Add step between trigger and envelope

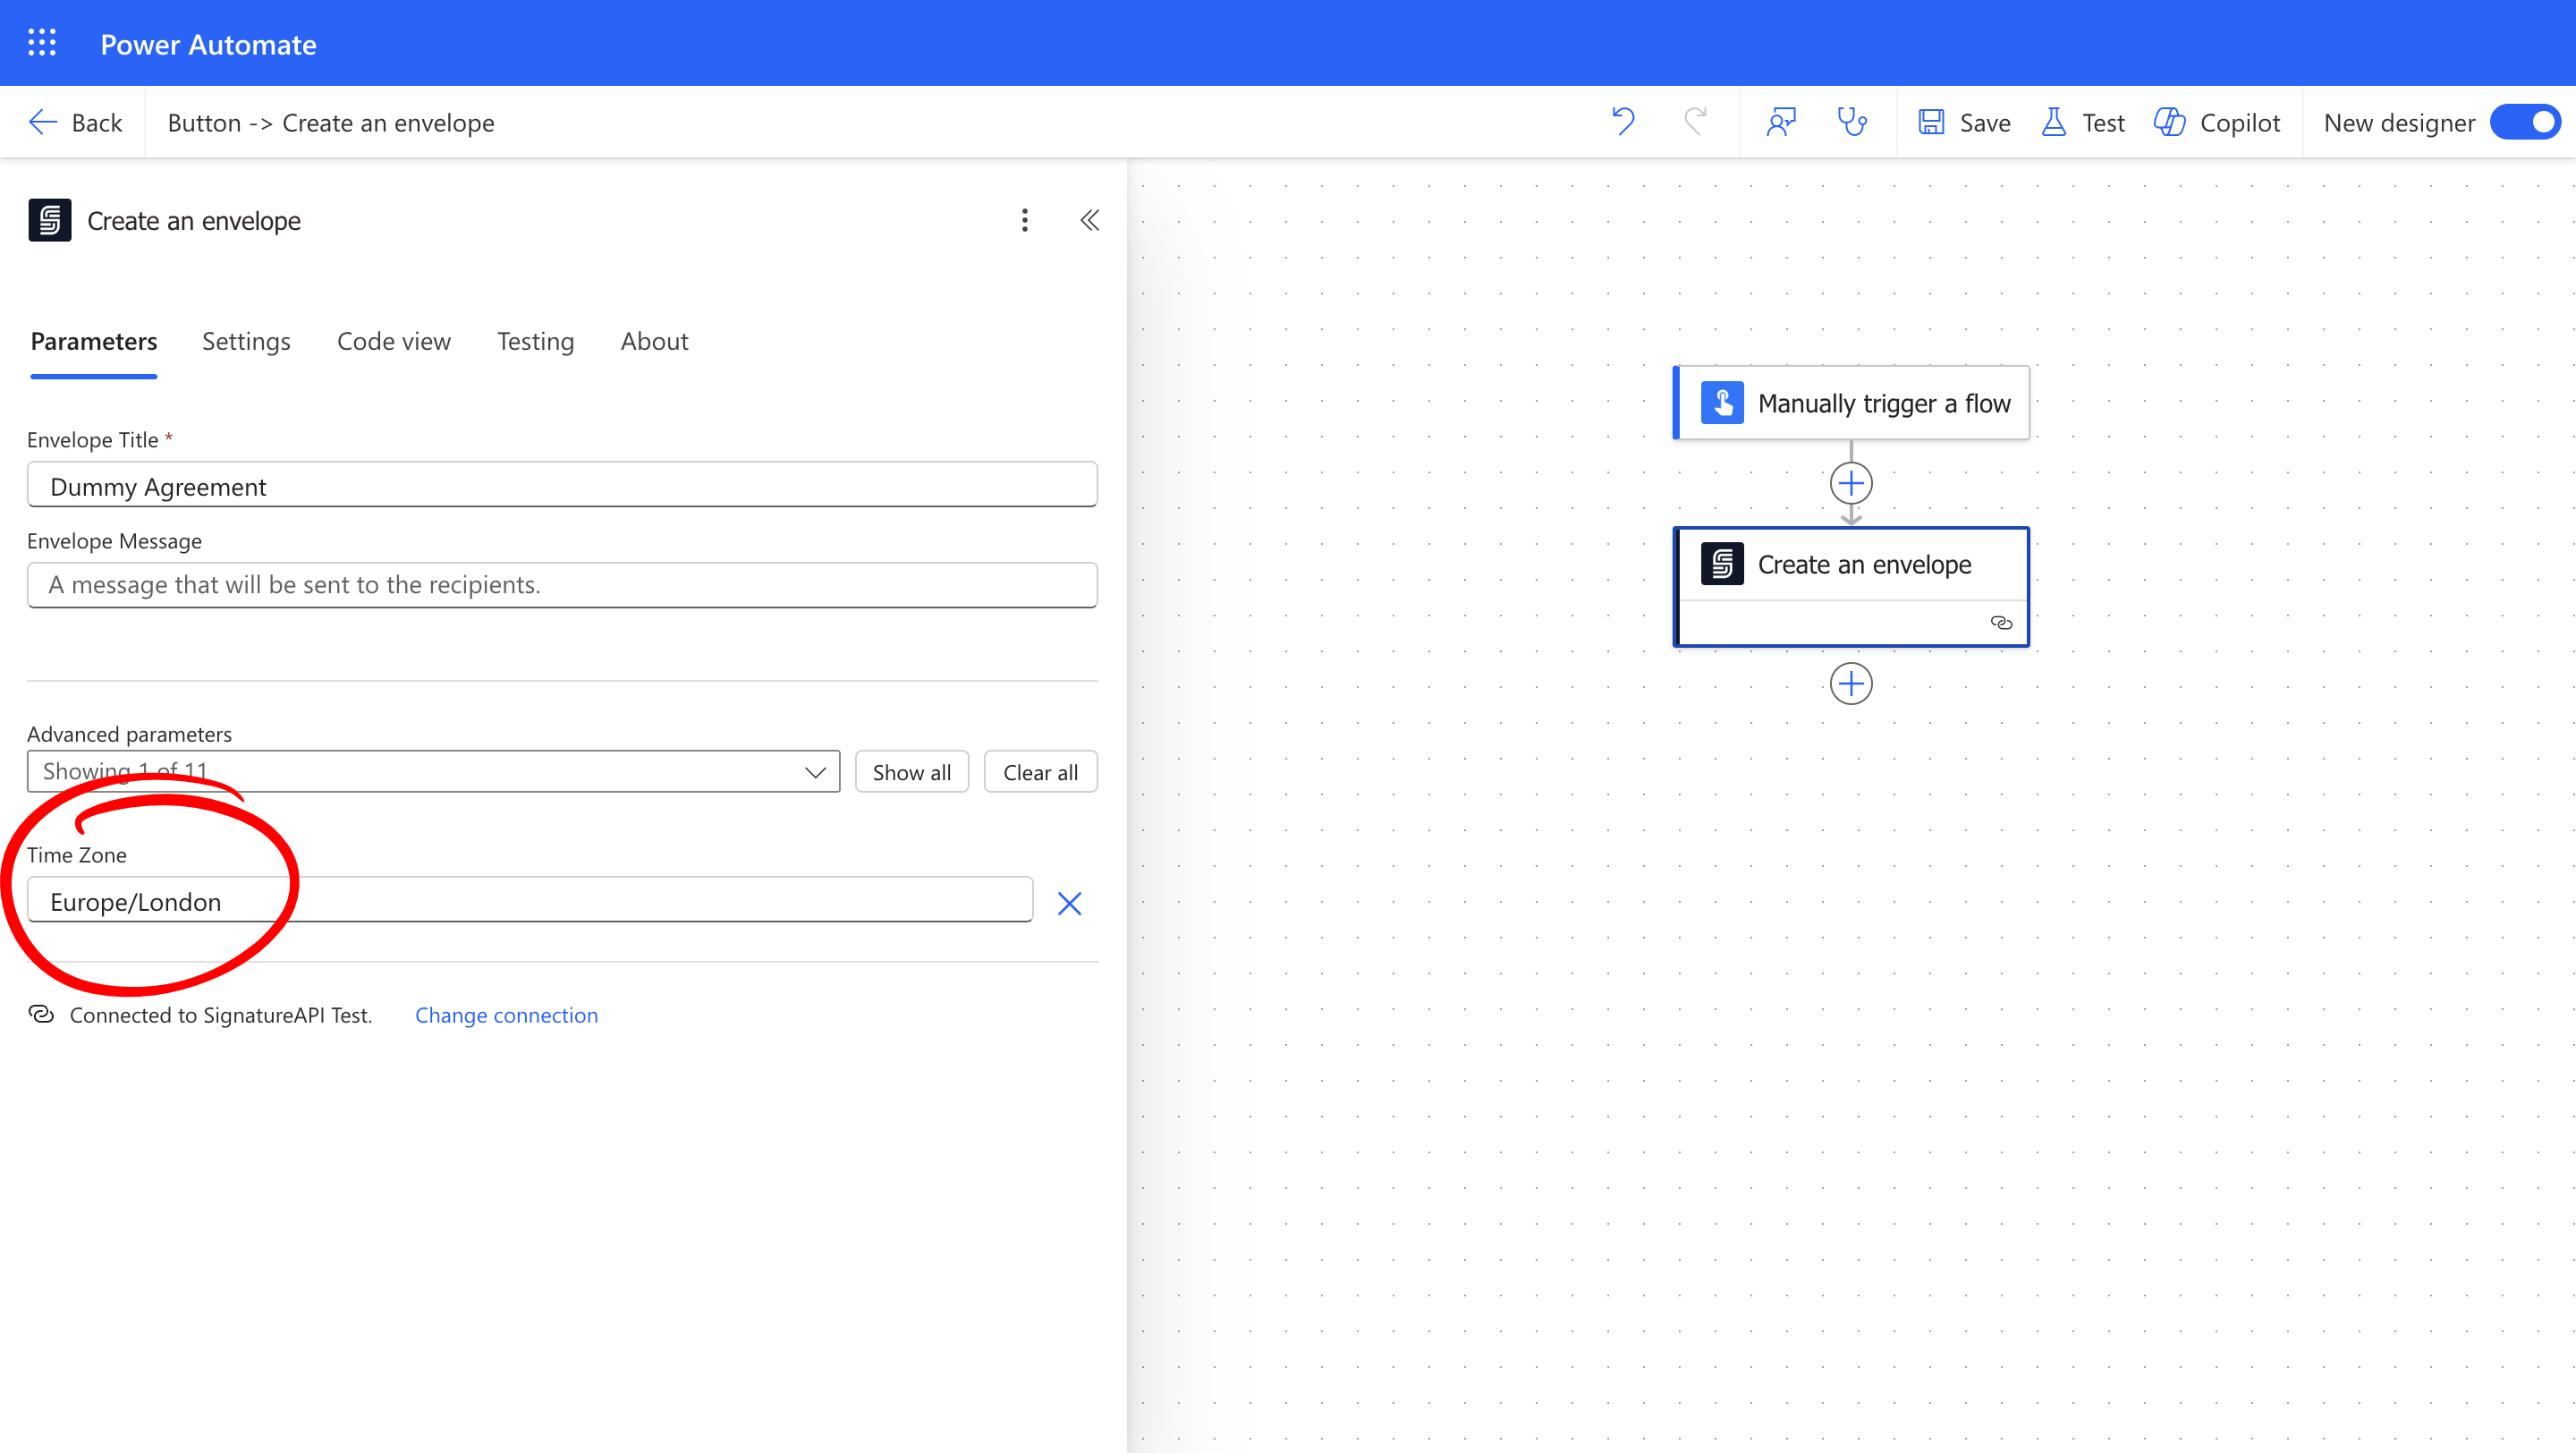click(1851, 484)
